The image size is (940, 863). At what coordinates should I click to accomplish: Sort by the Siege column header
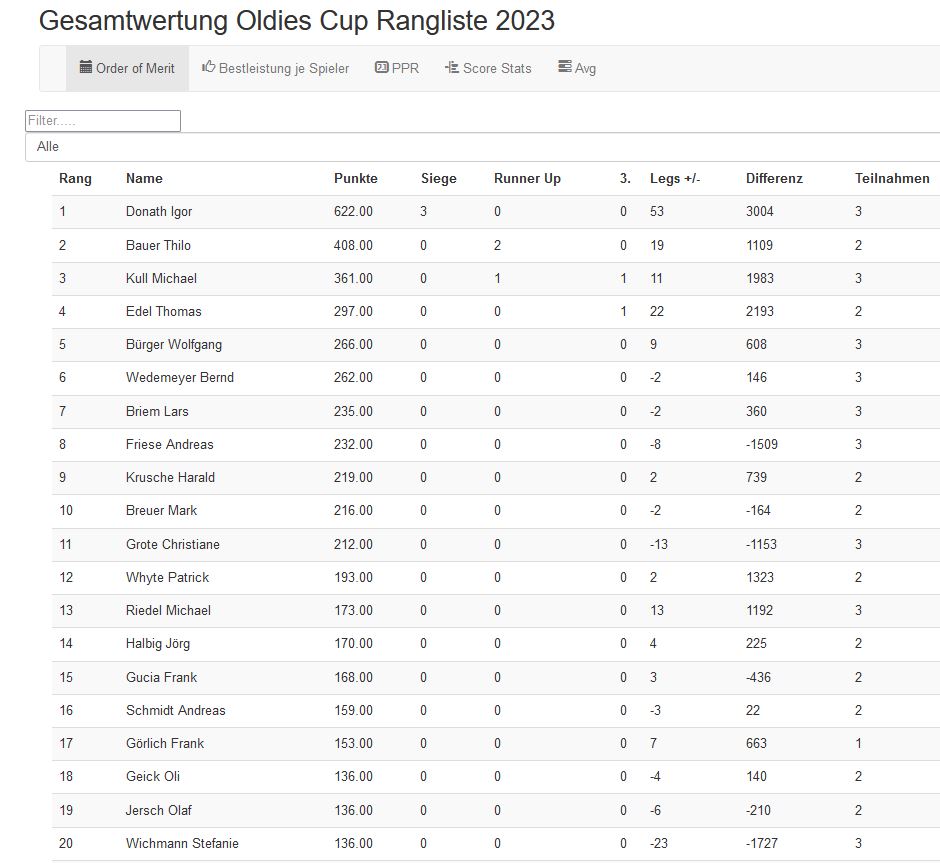coord(438,179)
